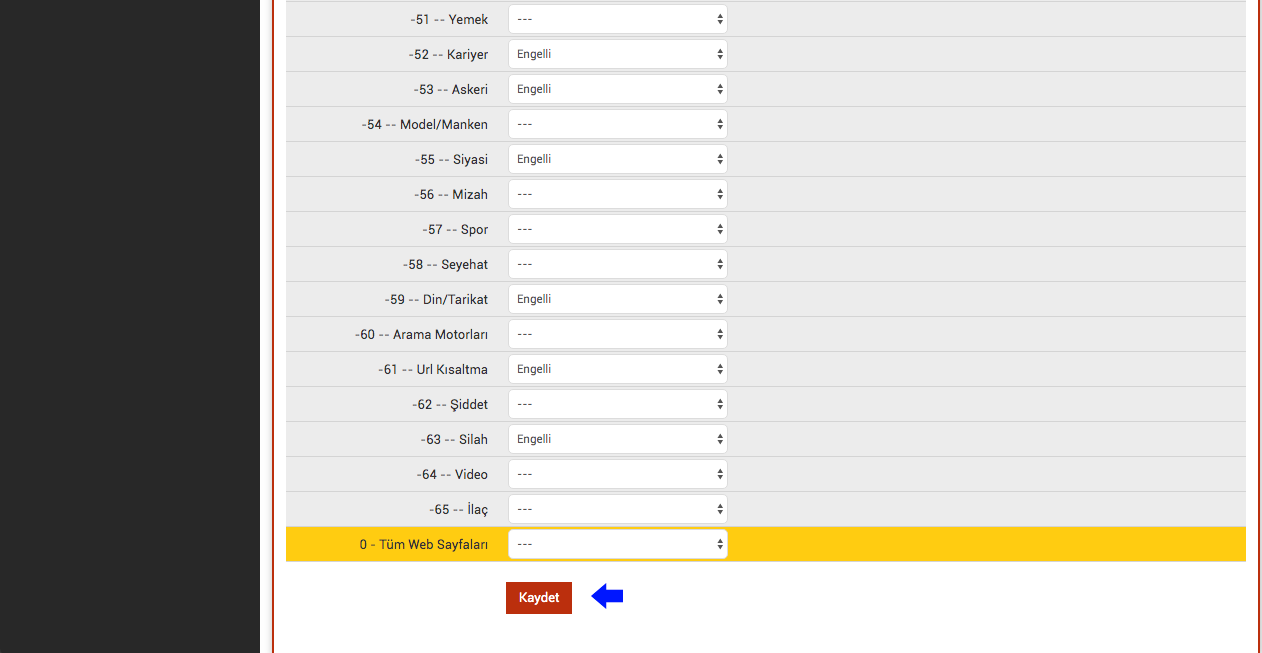Click the up-down arrows of Kariyer select
Image resolution: width=1262 pixels, height=653 pixels.
(720, 54)
